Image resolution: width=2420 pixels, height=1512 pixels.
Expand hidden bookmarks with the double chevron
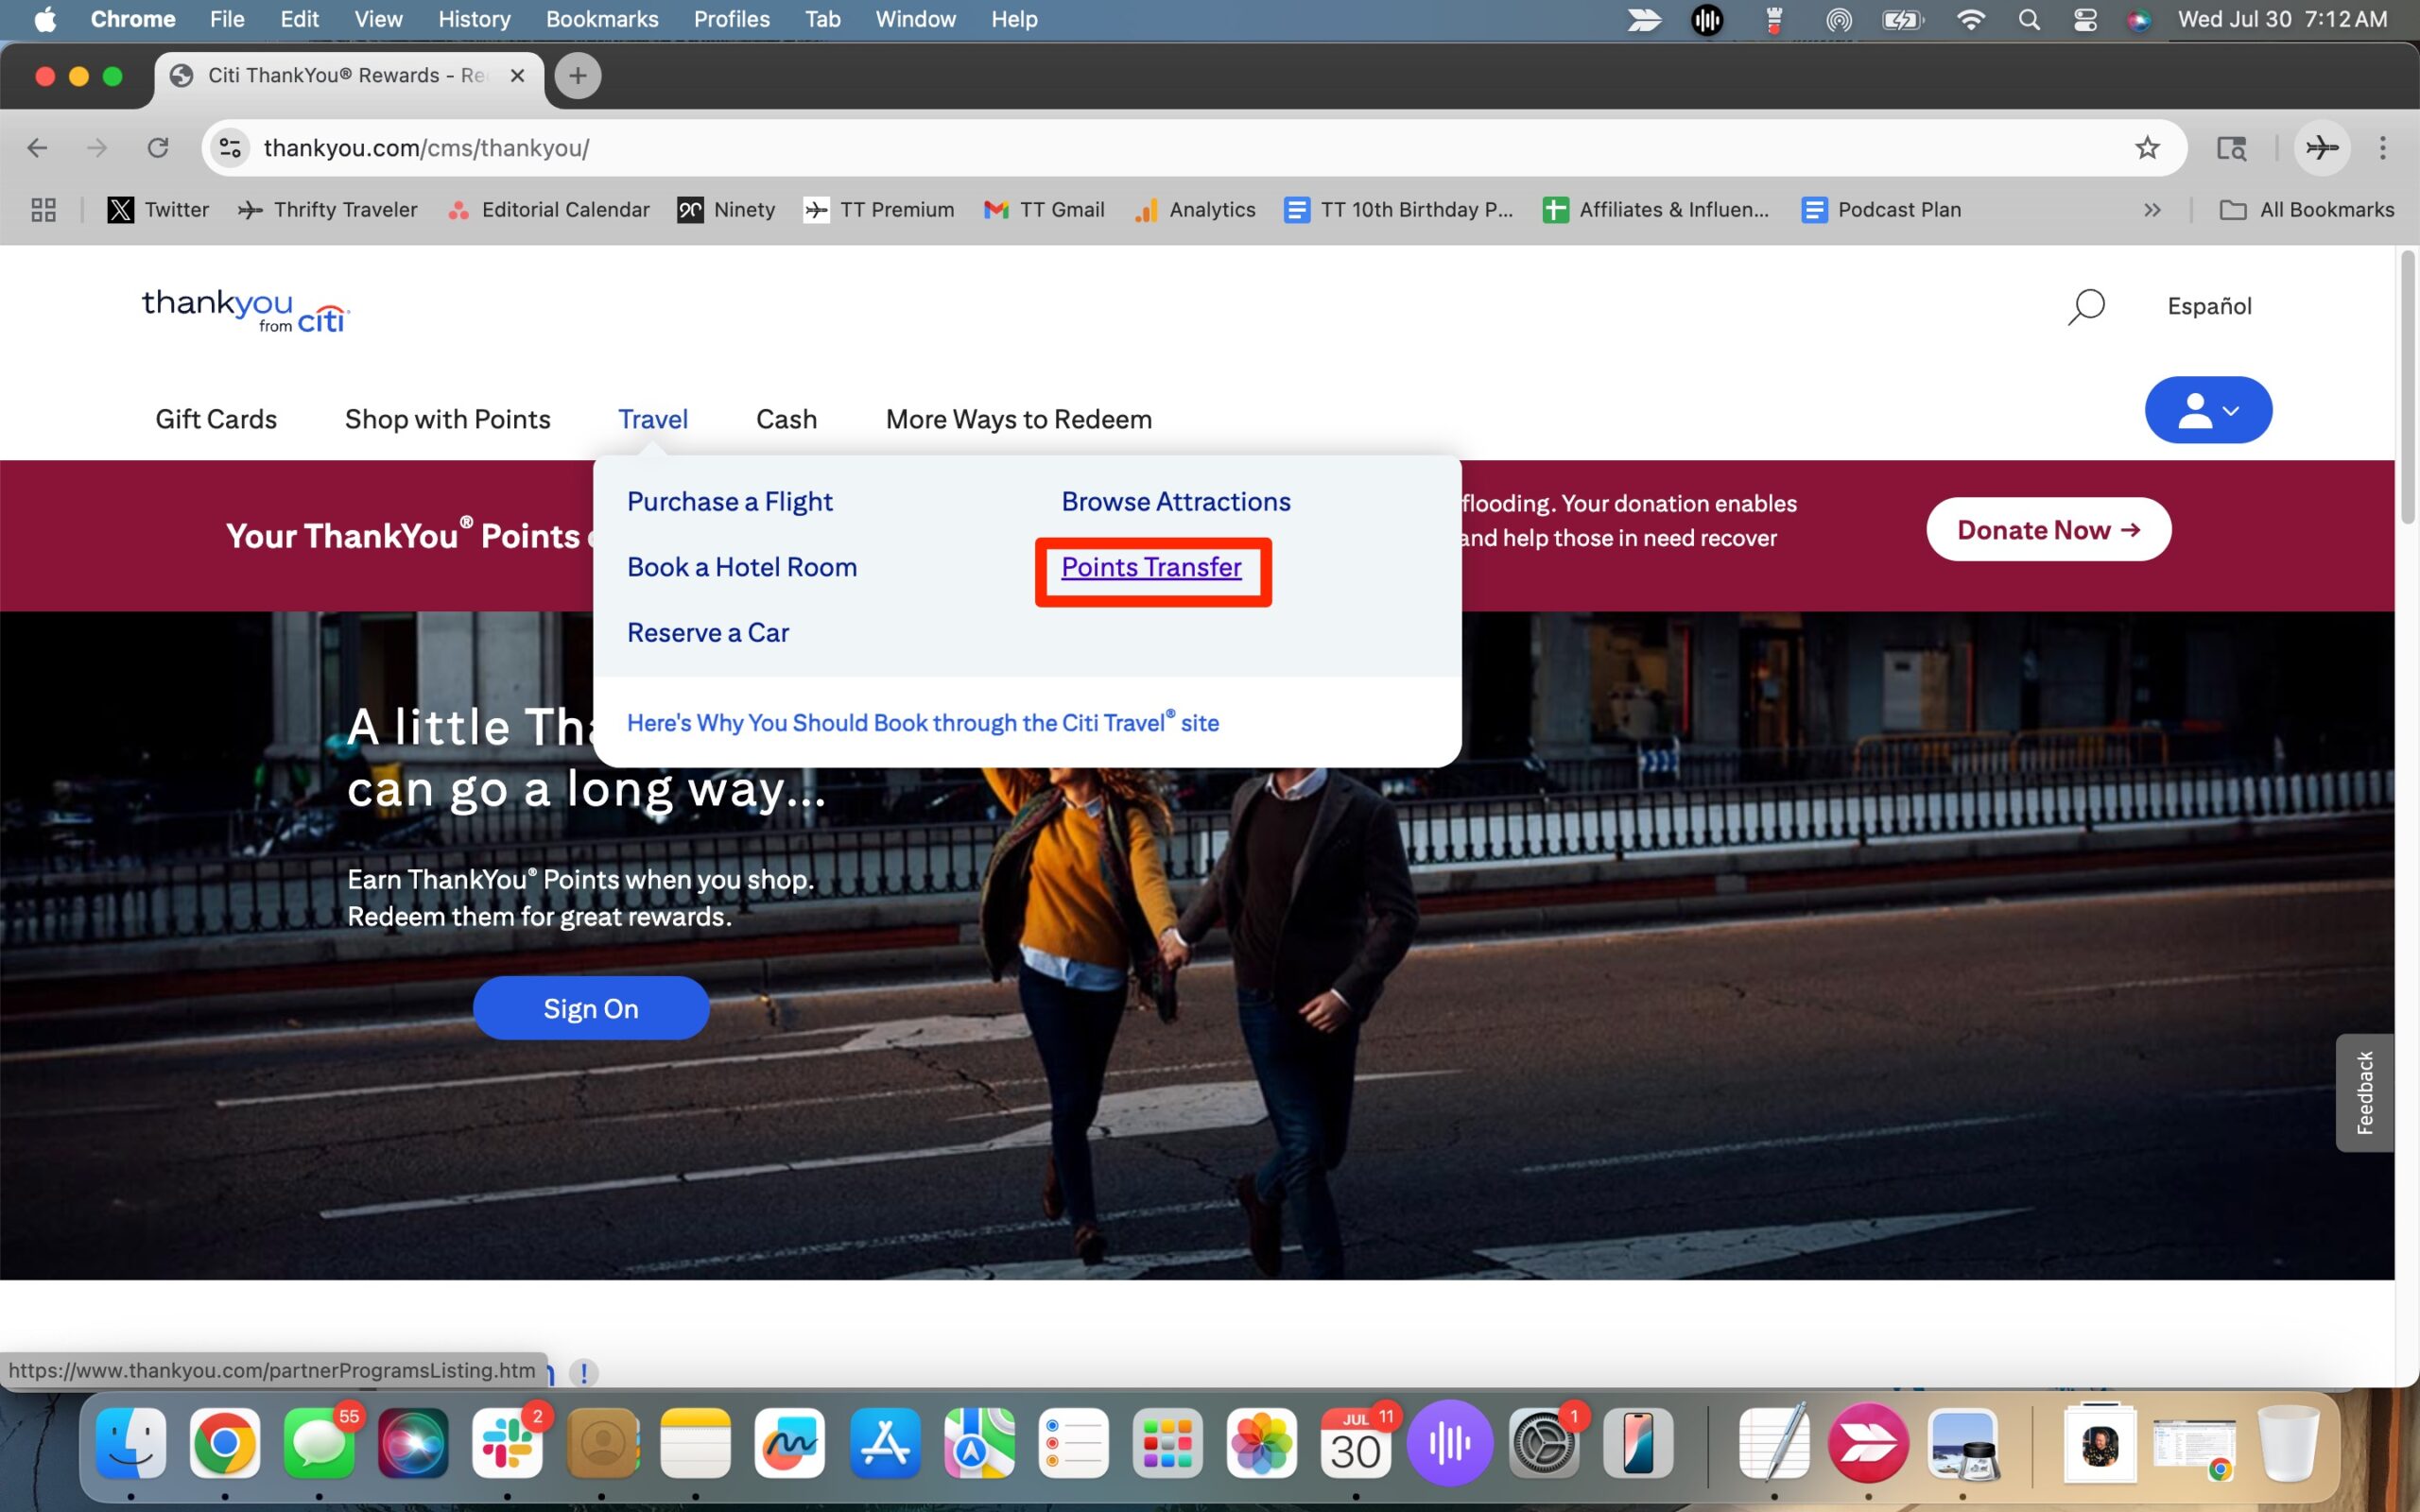pos(2152,210)
